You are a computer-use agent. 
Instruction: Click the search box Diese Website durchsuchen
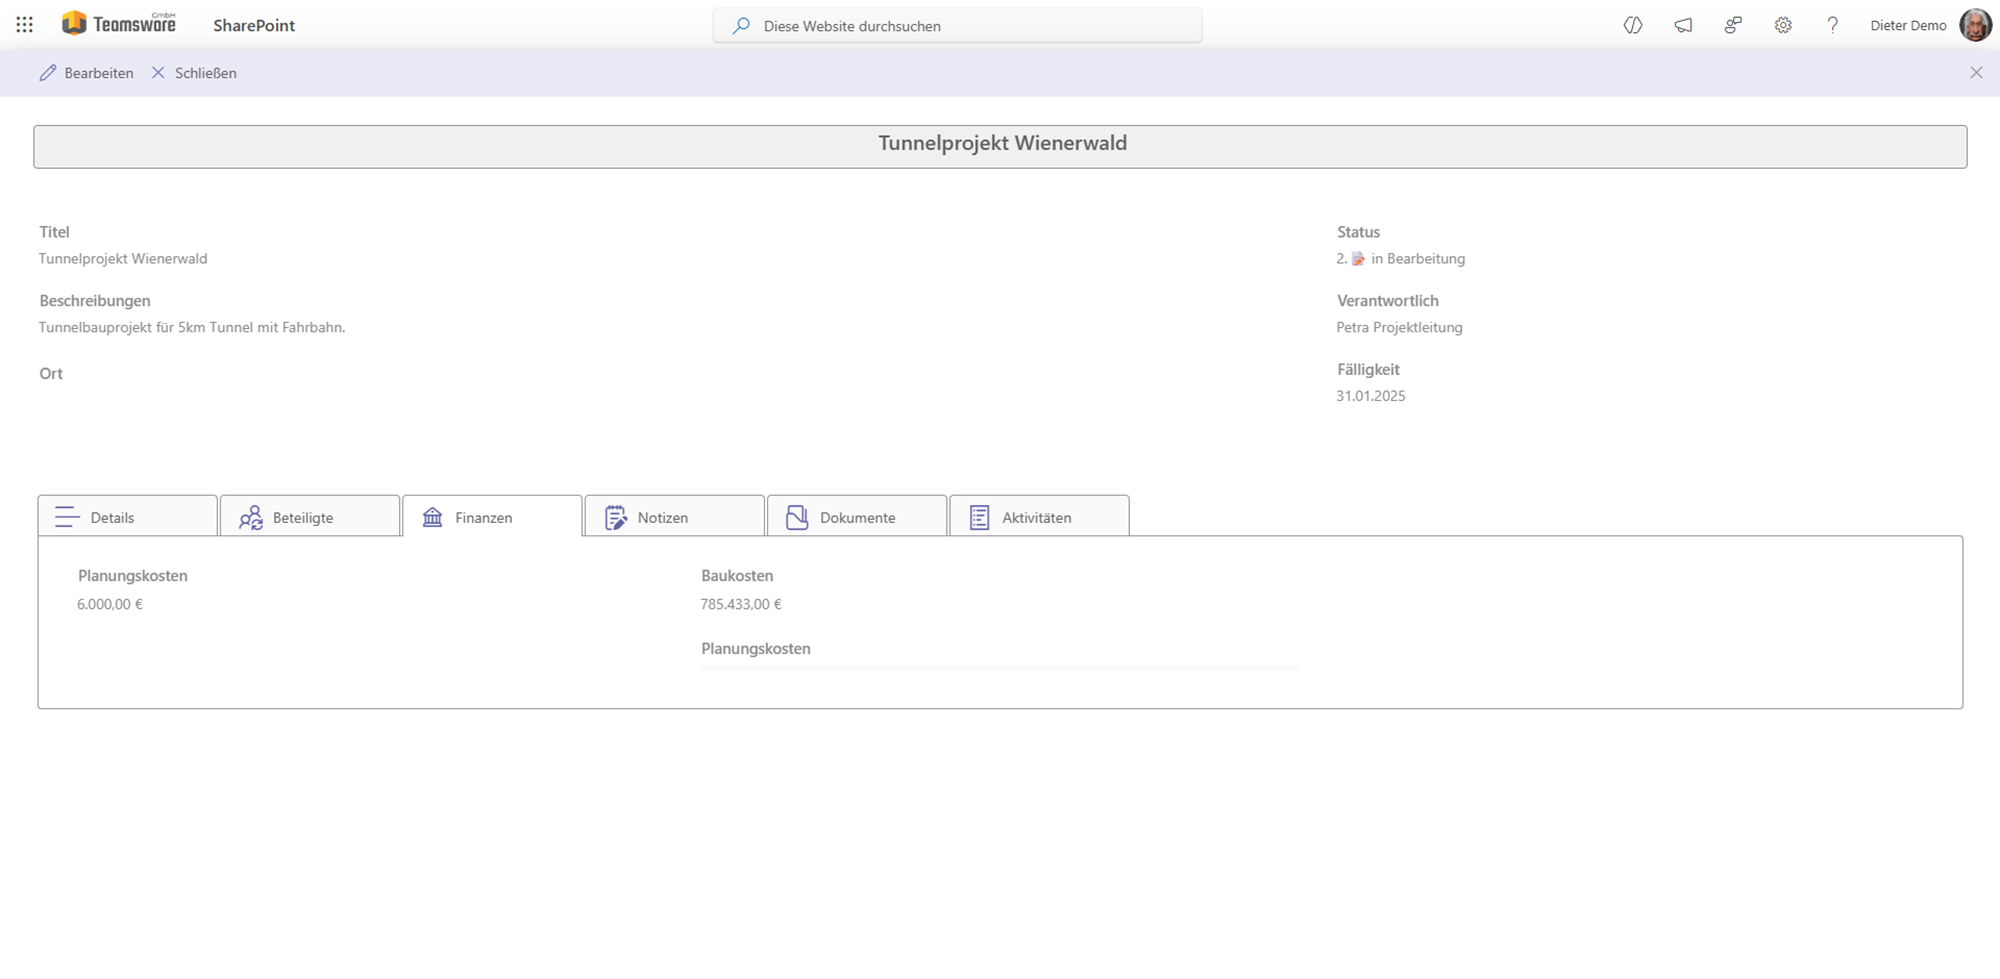point(957,26)
